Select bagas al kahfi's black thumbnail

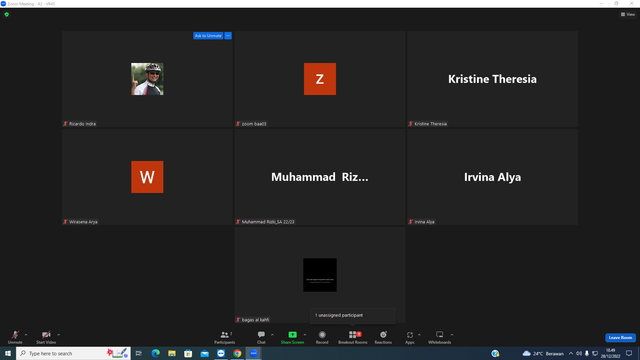tap(320, 275)
